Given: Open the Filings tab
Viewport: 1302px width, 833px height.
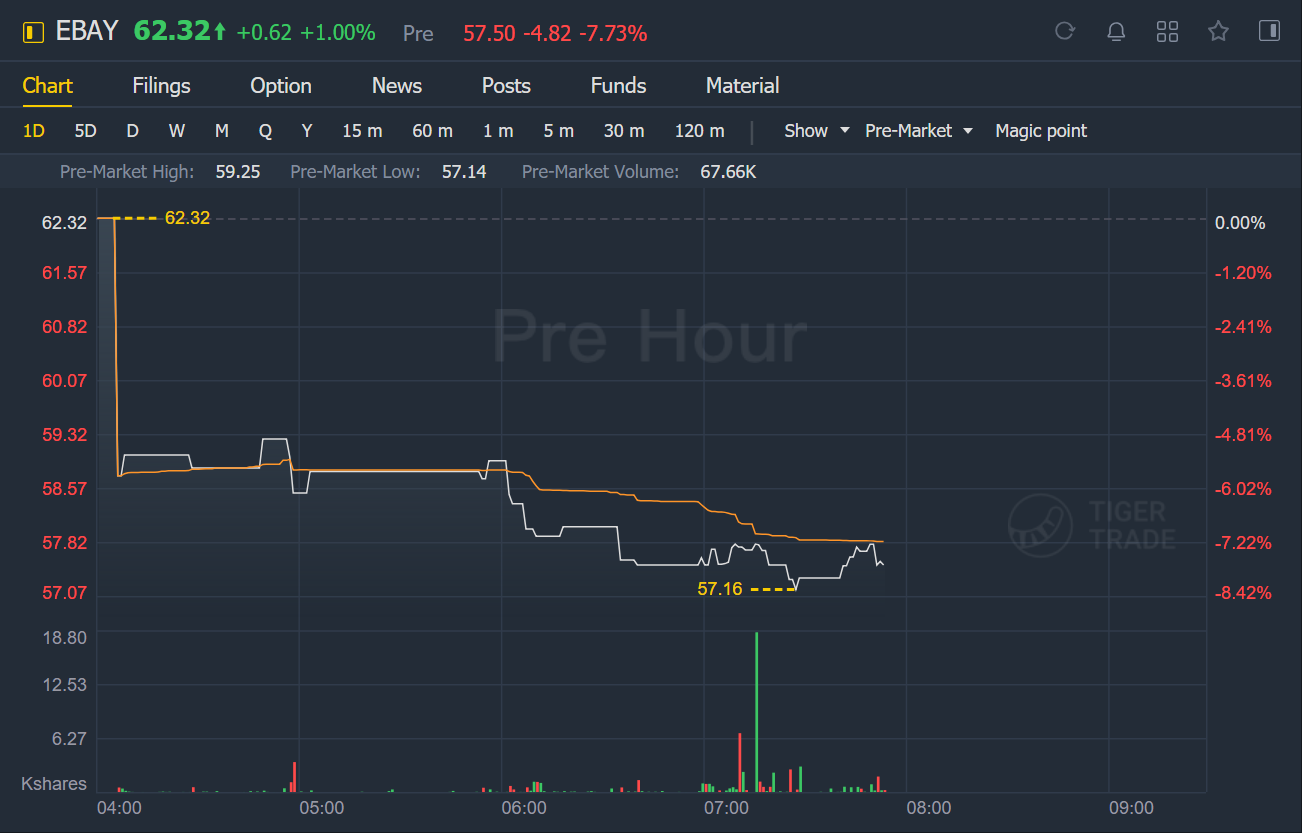Looking at the screenshot, I should coord(161,86).
